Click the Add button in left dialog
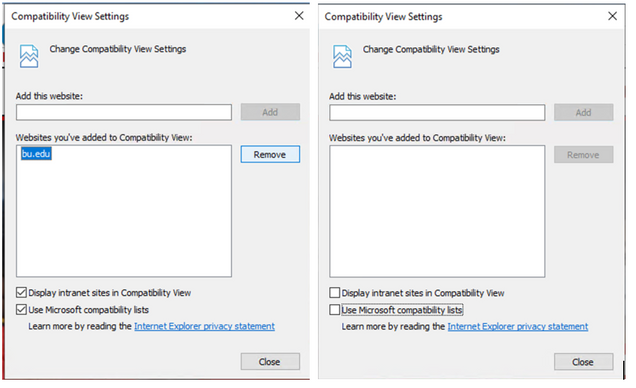The height and width of the screenshot is (388, 636). pyautogui.click(x=270, y=112)
